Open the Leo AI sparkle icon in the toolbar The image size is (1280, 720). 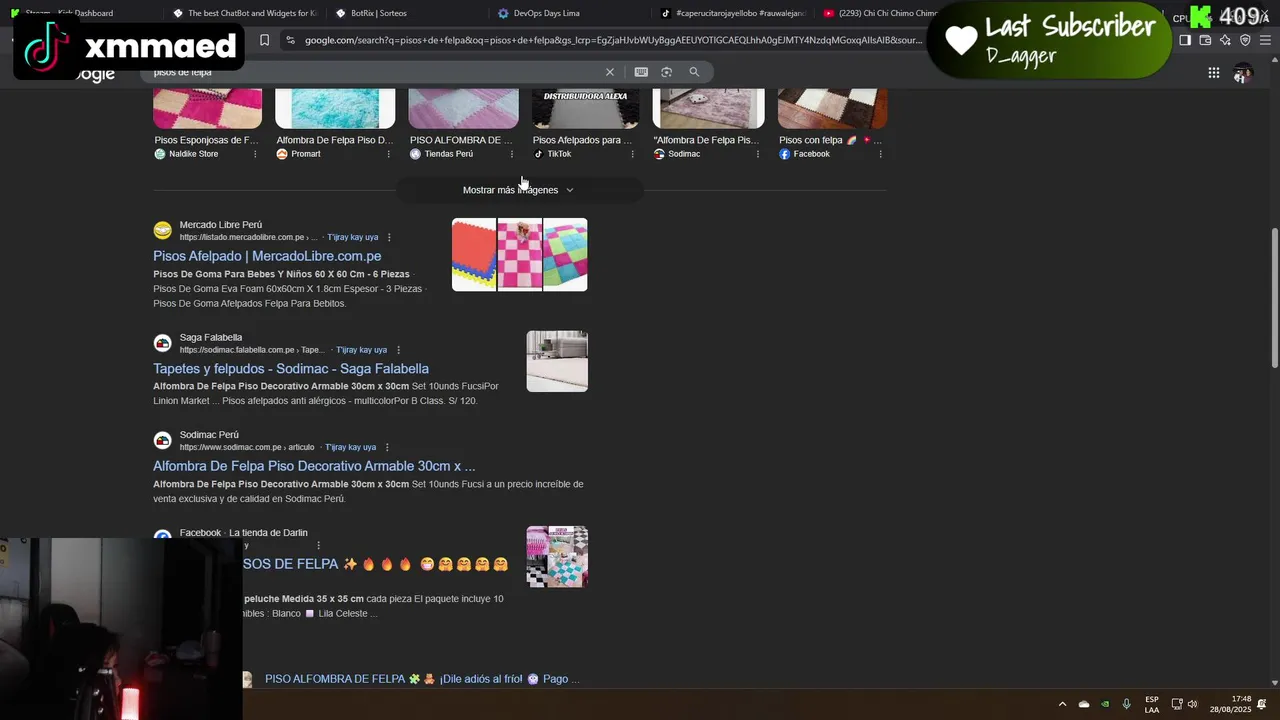click(x=1225, y=40)
